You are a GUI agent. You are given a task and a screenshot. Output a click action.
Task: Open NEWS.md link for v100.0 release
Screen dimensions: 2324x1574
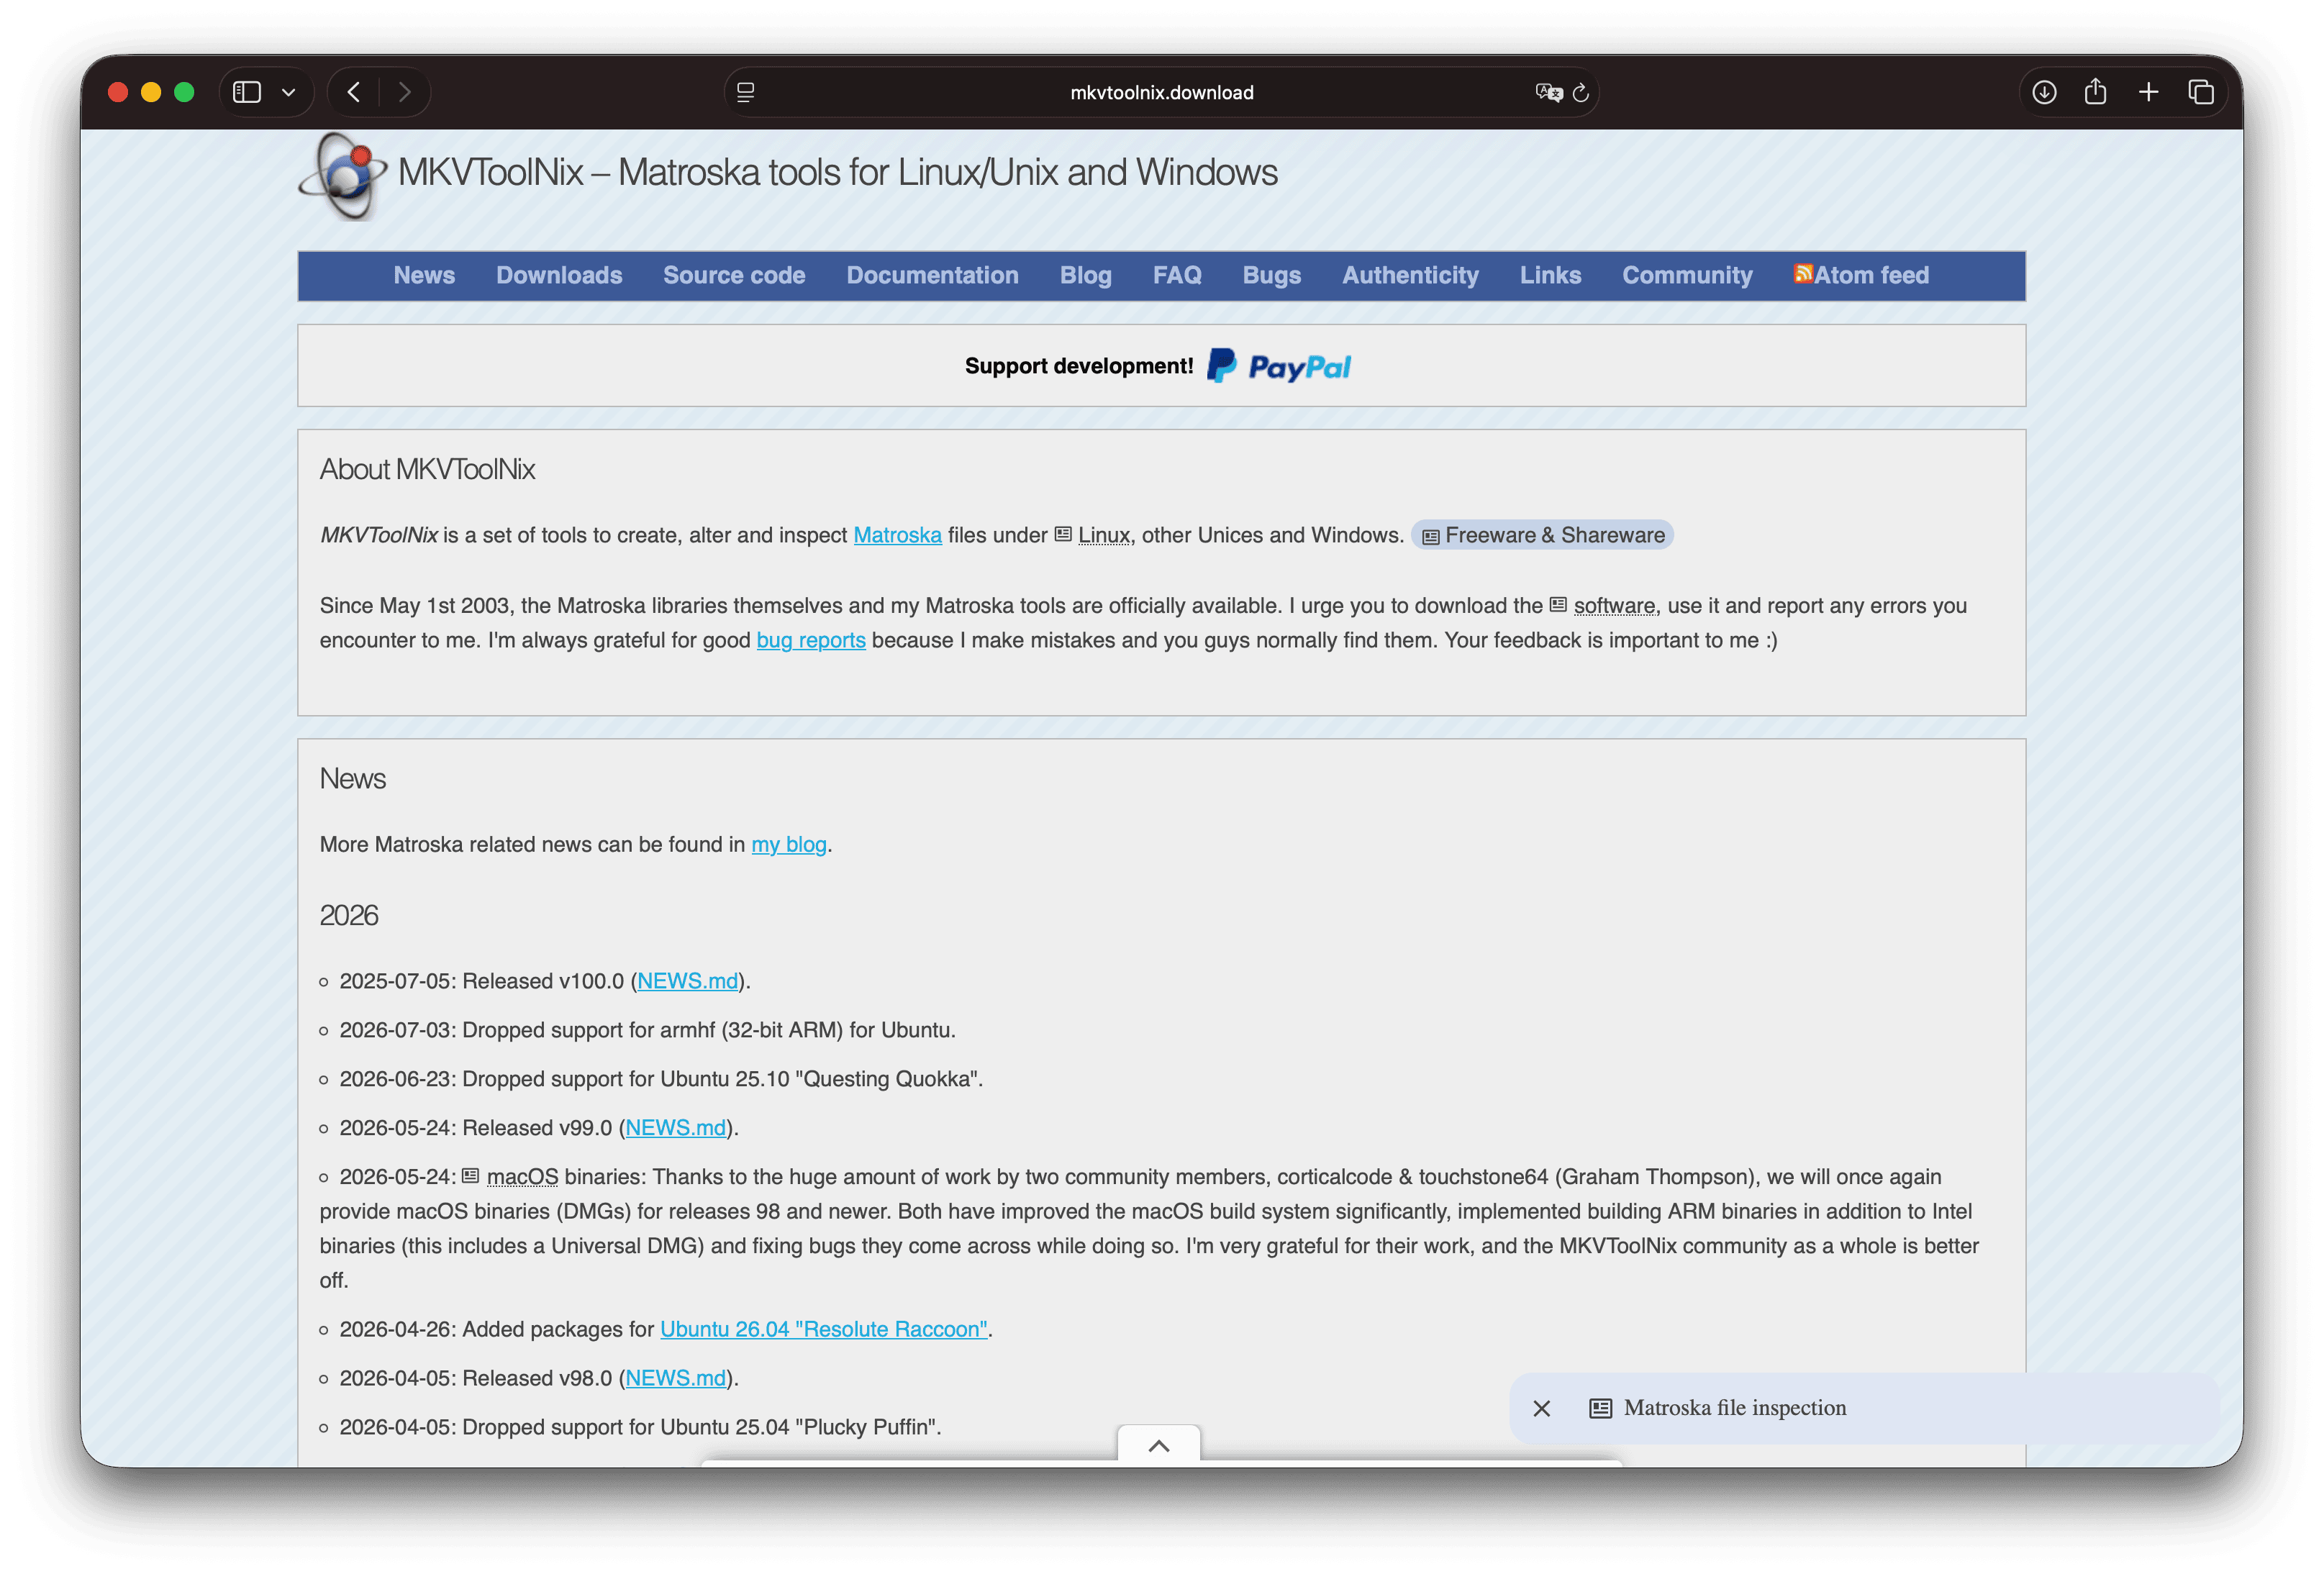[x=687, y=981]
